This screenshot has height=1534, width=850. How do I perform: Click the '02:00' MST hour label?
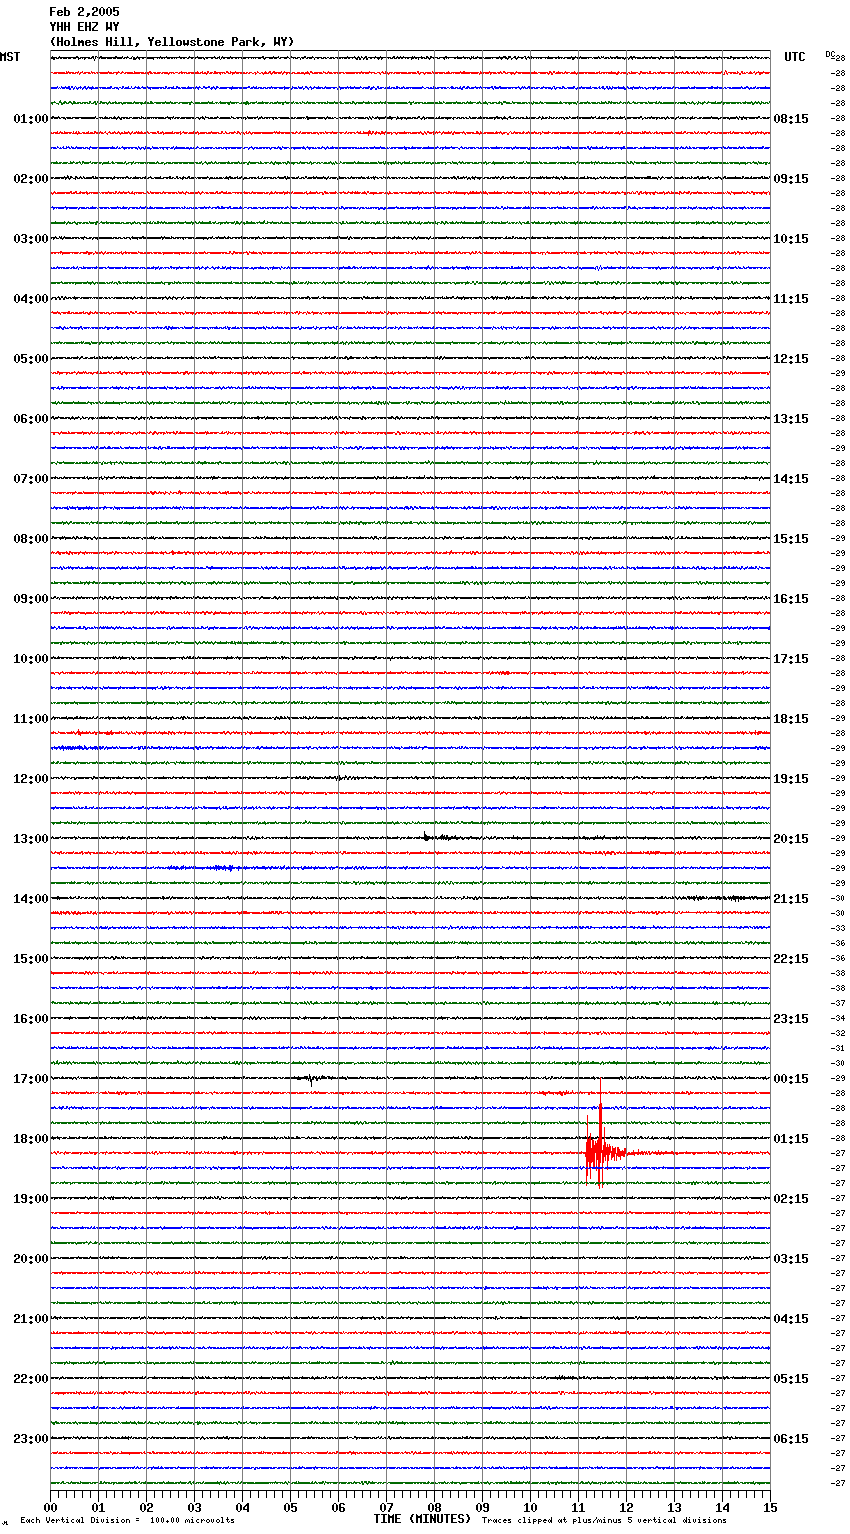[x=31, y=179]
